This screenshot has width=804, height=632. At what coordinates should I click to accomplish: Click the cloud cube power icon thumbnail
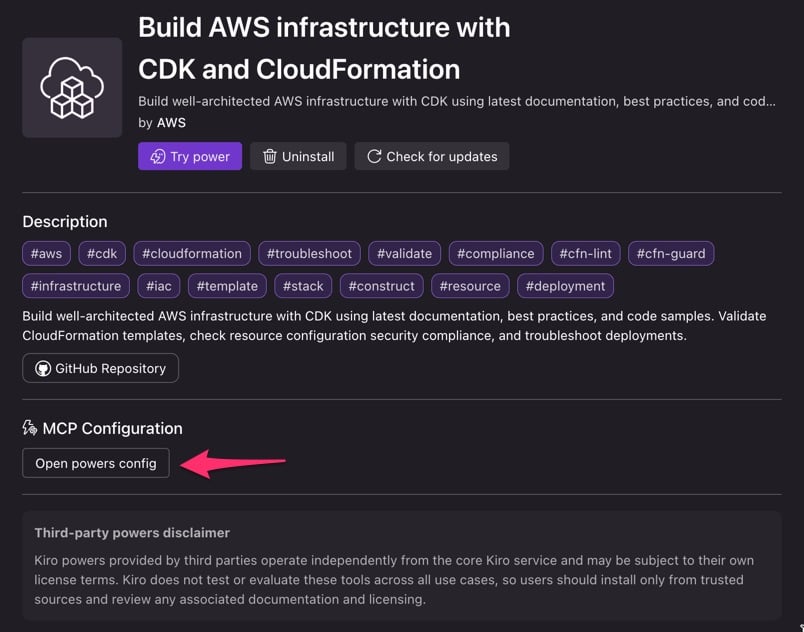[71, 87]
